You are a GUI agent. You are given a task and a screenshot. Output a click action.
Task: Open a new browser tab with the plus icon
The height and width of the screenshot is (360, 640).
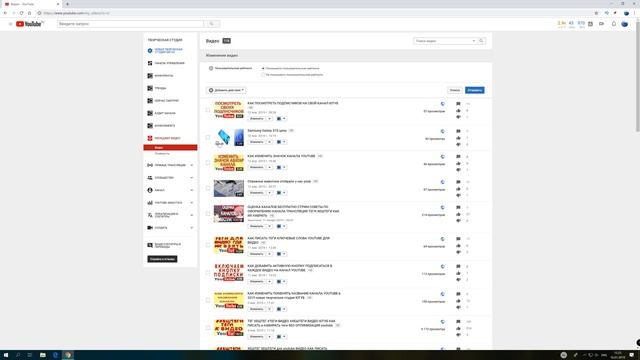pyautogui.click(x=67, y=4)
